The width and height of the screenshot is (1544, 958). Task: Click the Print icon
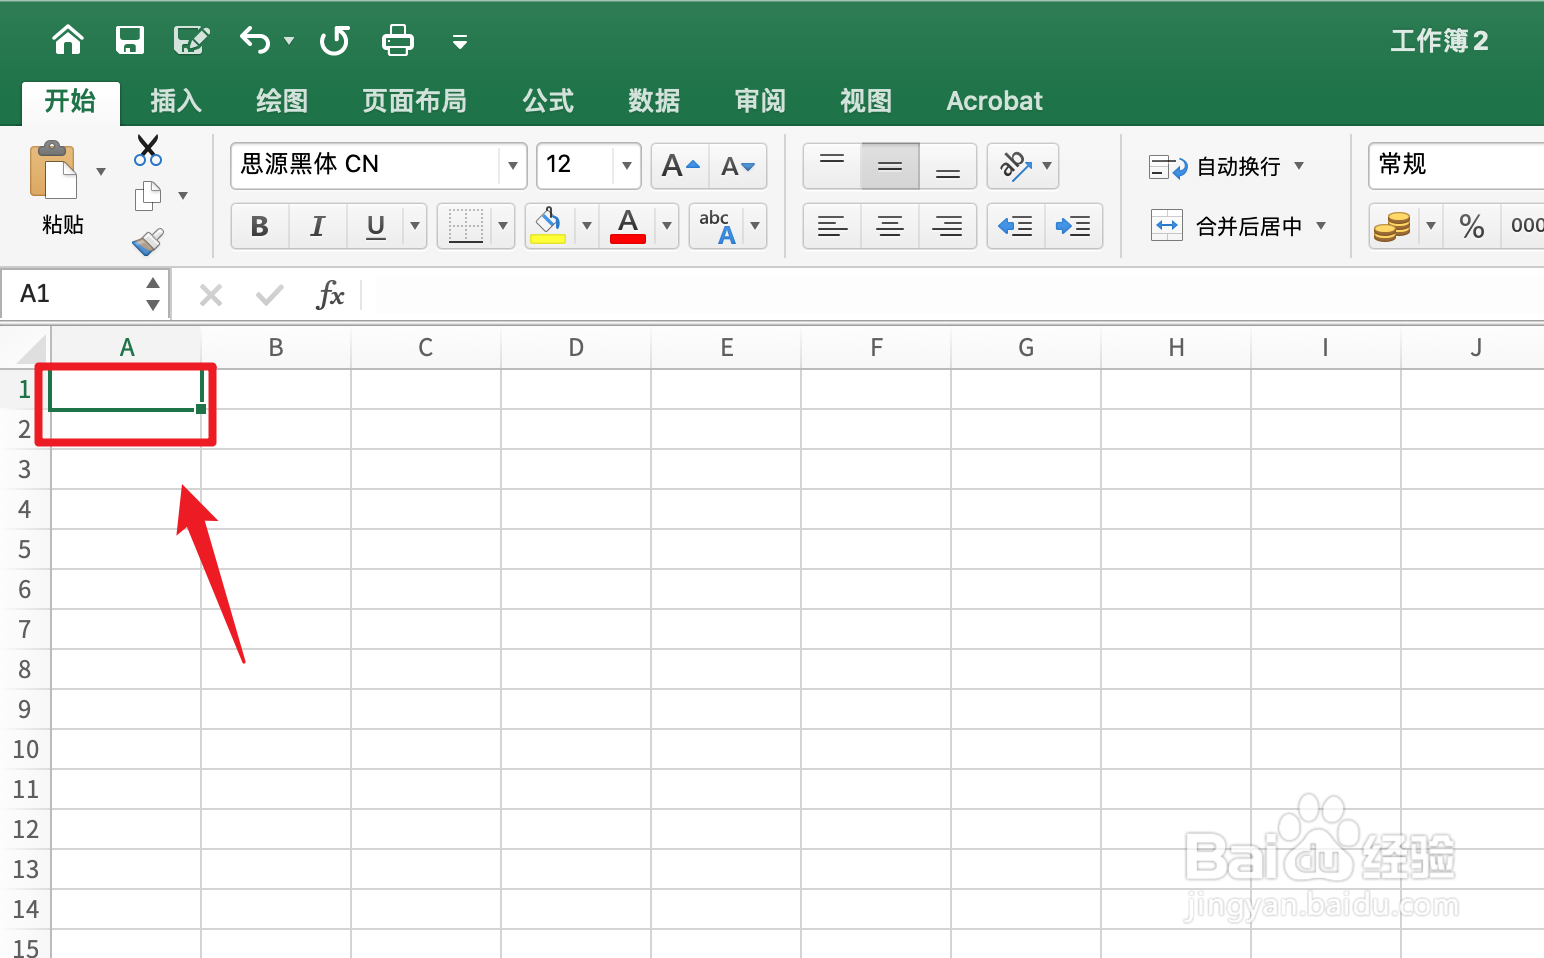397,40
